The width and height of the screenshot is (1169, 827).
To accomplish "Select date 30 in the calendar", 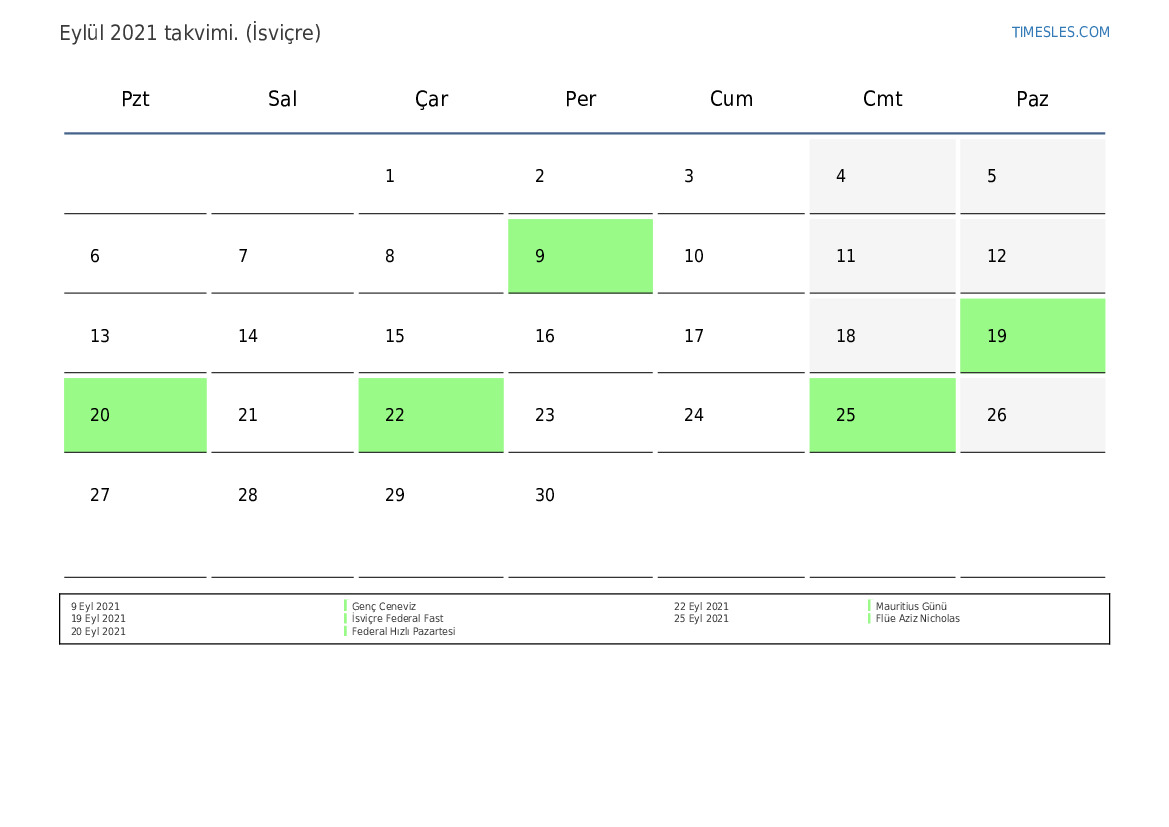I will coord(545,495).
